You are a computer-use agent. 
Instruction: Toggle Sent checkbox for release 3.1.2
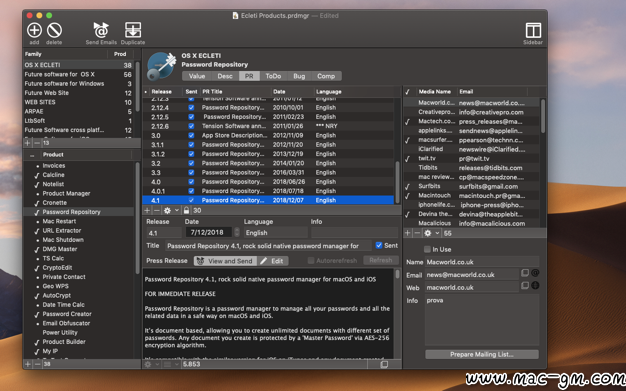point(191,154)
